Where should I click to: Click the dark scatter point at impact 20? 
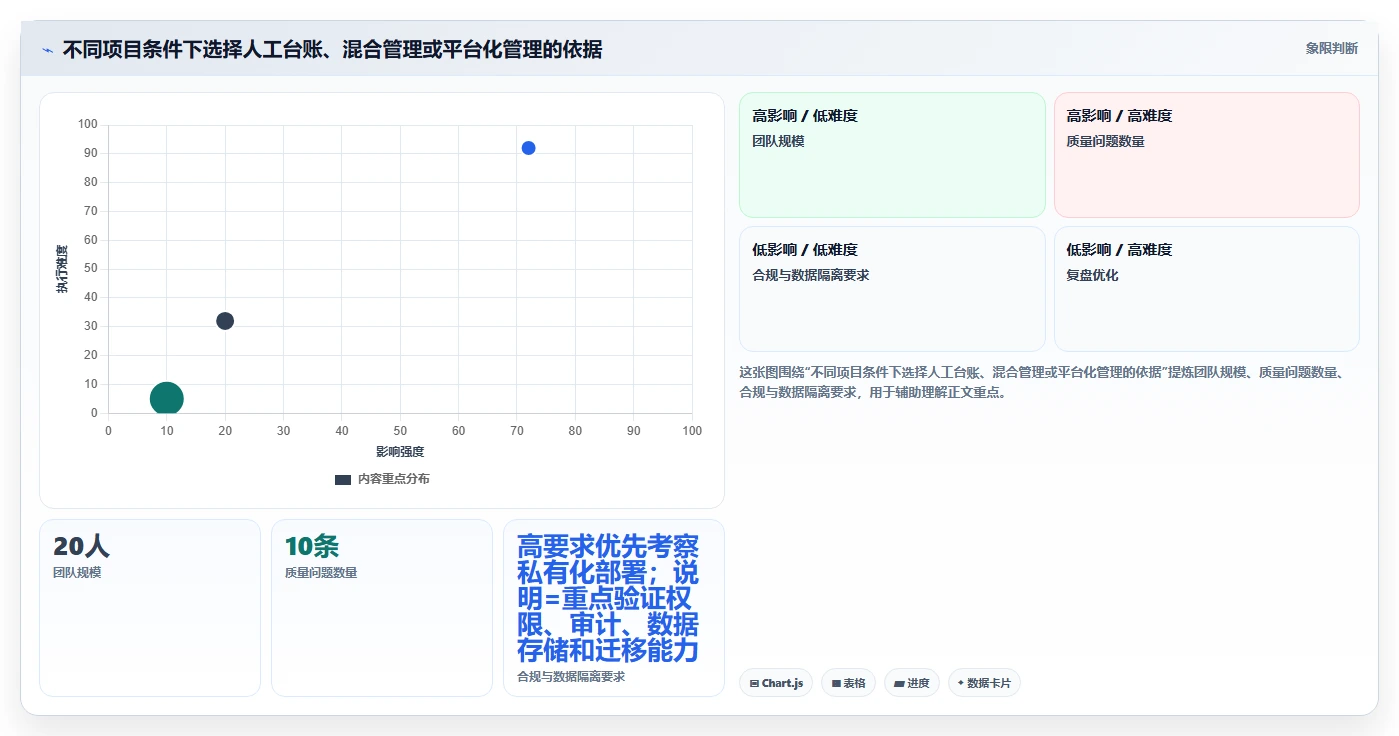pyautogui.click(x=225, y=321)
